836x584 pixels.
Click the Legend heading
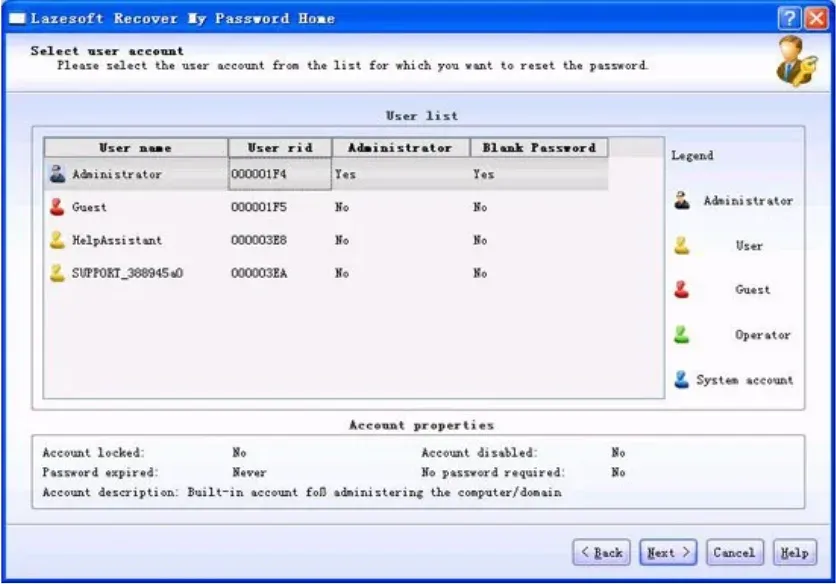pyautogui.click(x=692, y=156)
